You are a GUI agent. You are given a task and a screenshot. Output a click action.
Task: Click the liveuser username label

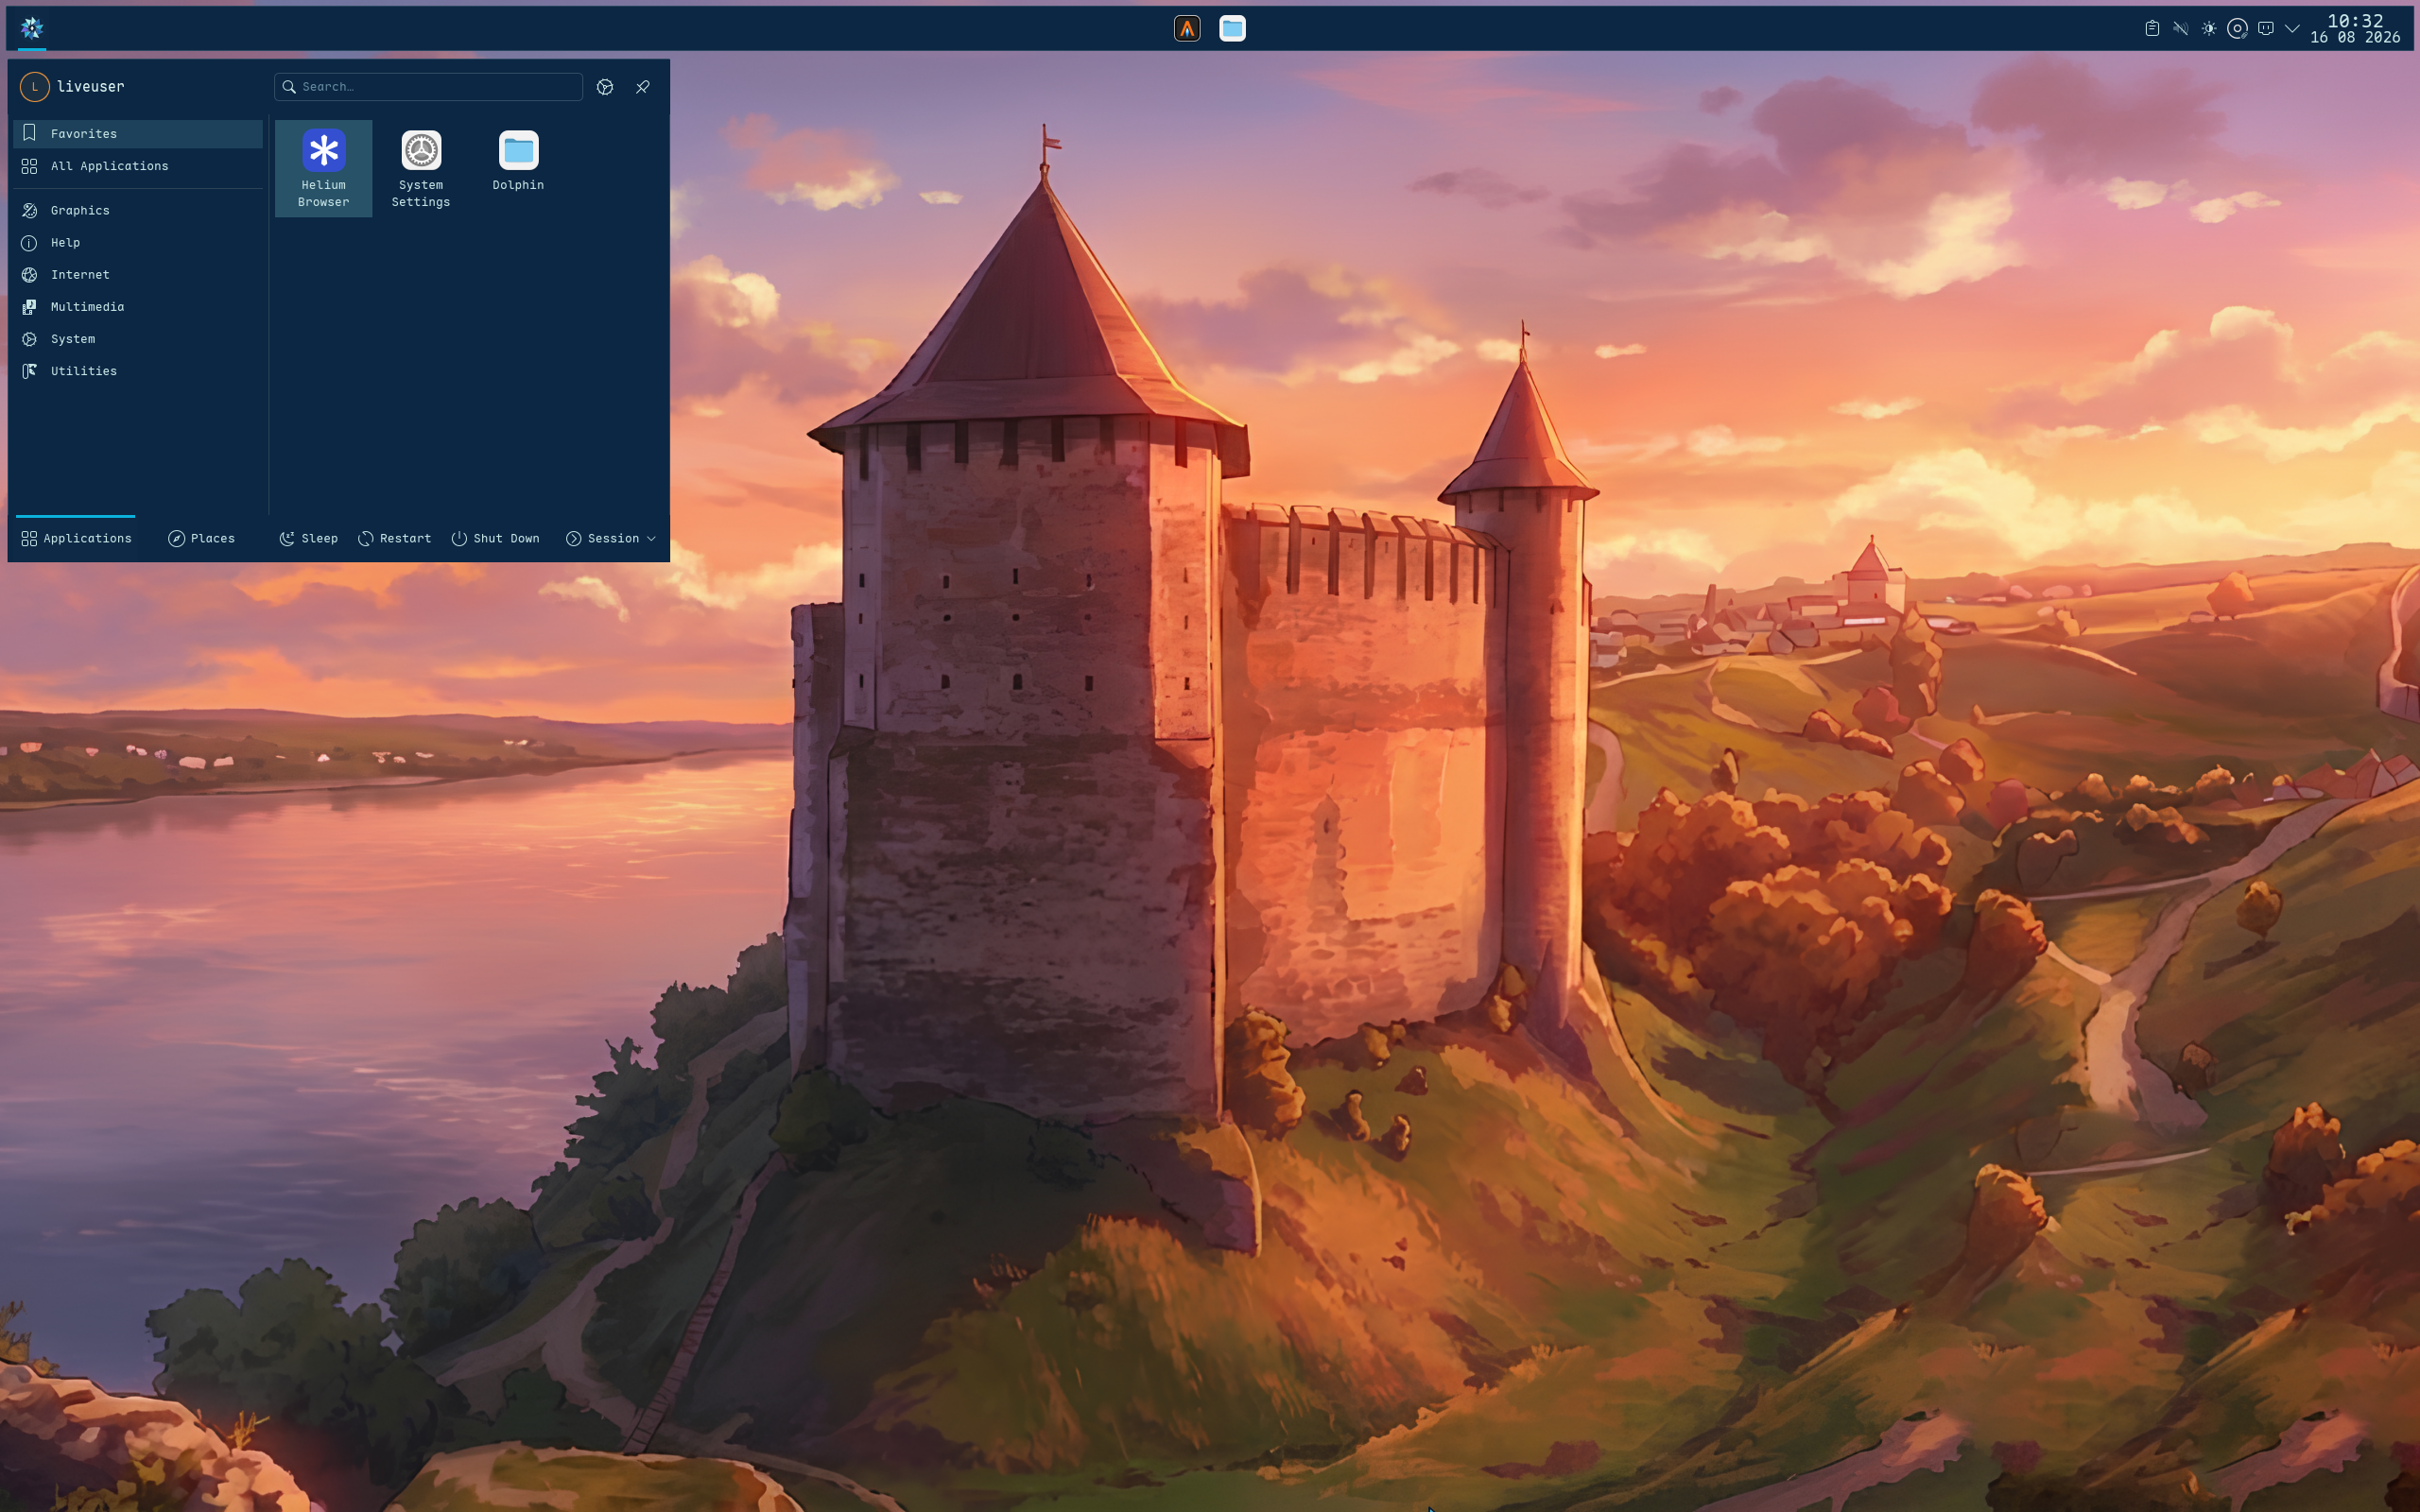coord(91,87)
